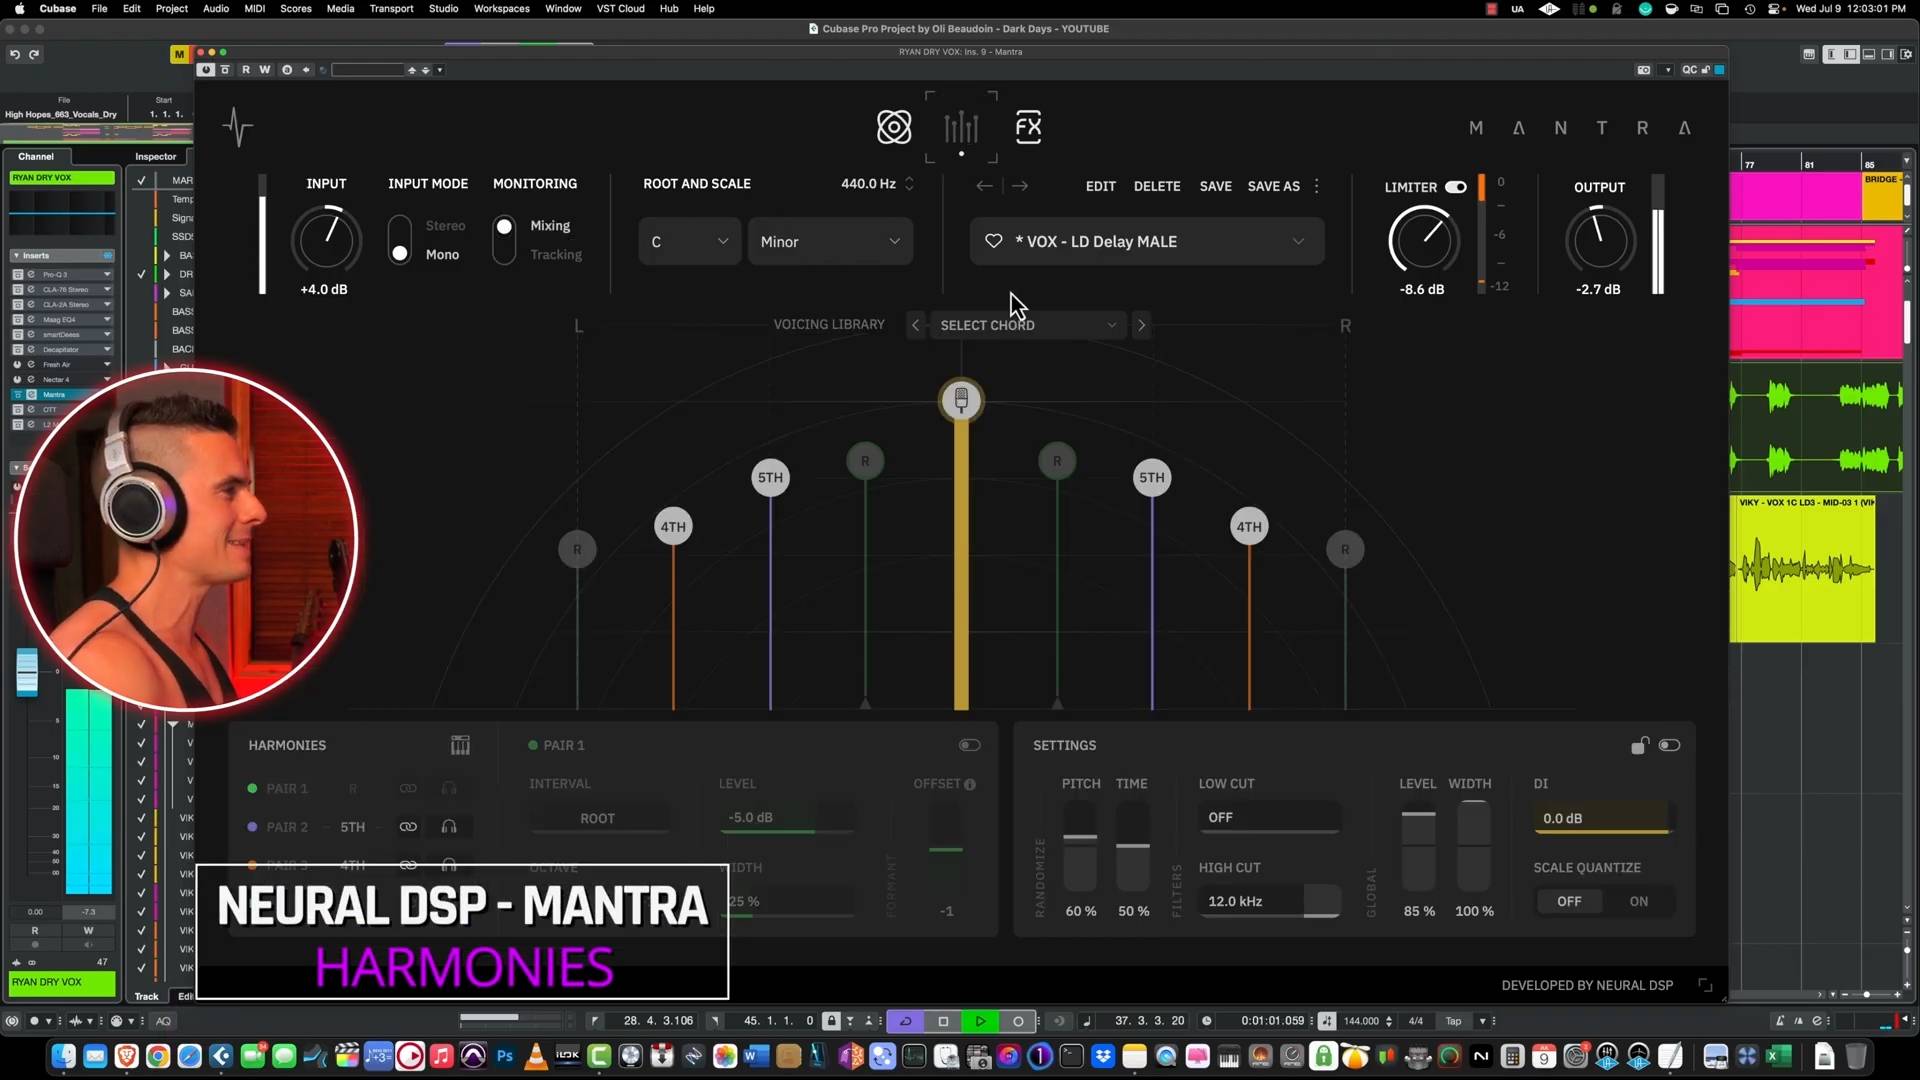This screenshot has height=1080, width=1920.
Task: Click the Neural DSP waveform logo icon
Action: click(238, 127)
